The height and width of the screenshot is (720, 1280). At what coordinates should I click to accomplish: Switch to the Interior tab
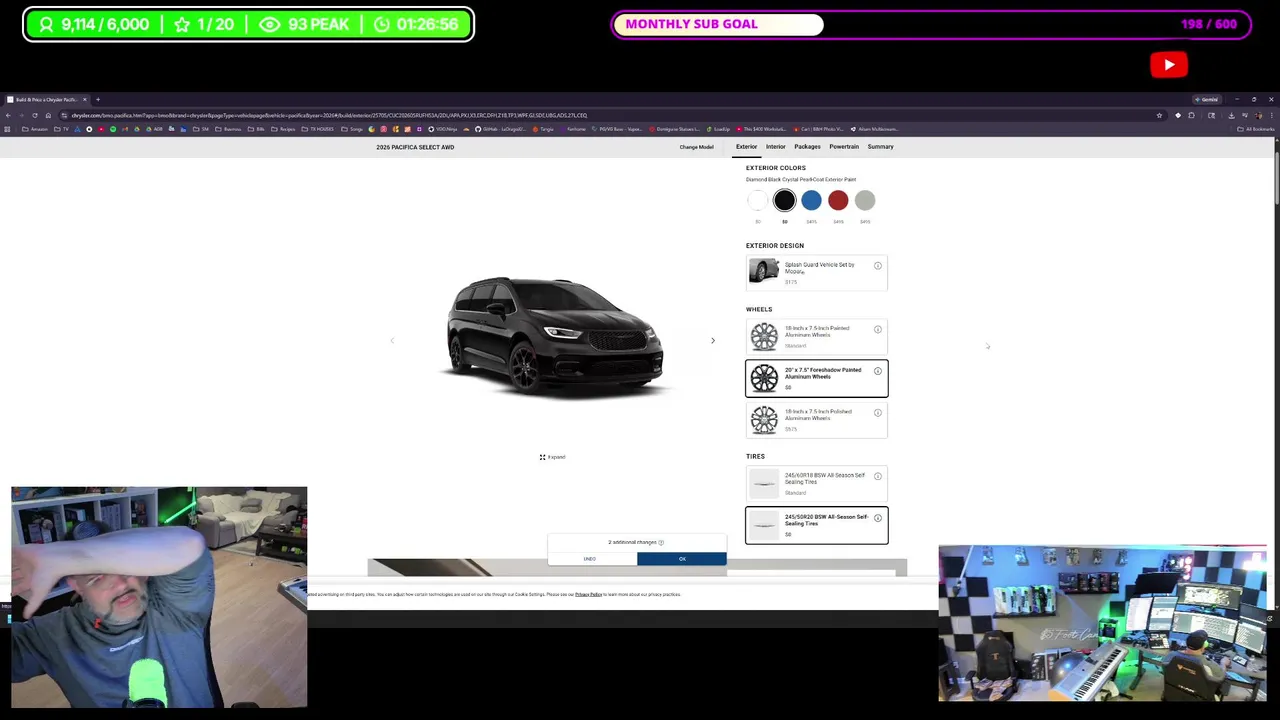(x=776, y=147)
